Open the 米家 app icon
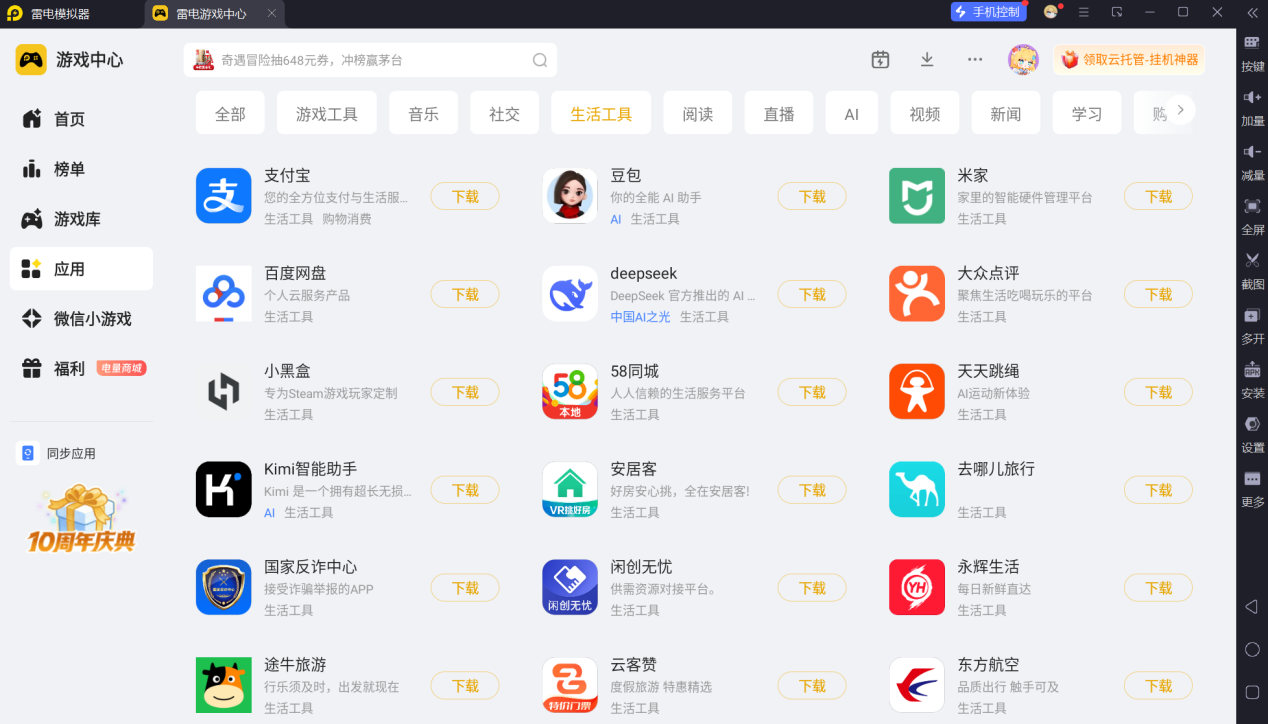 click(917, 196)
